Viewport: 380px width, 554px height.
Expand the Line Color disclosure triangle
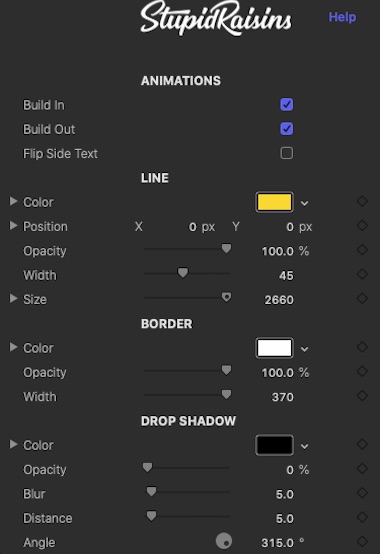coord(13,201)
